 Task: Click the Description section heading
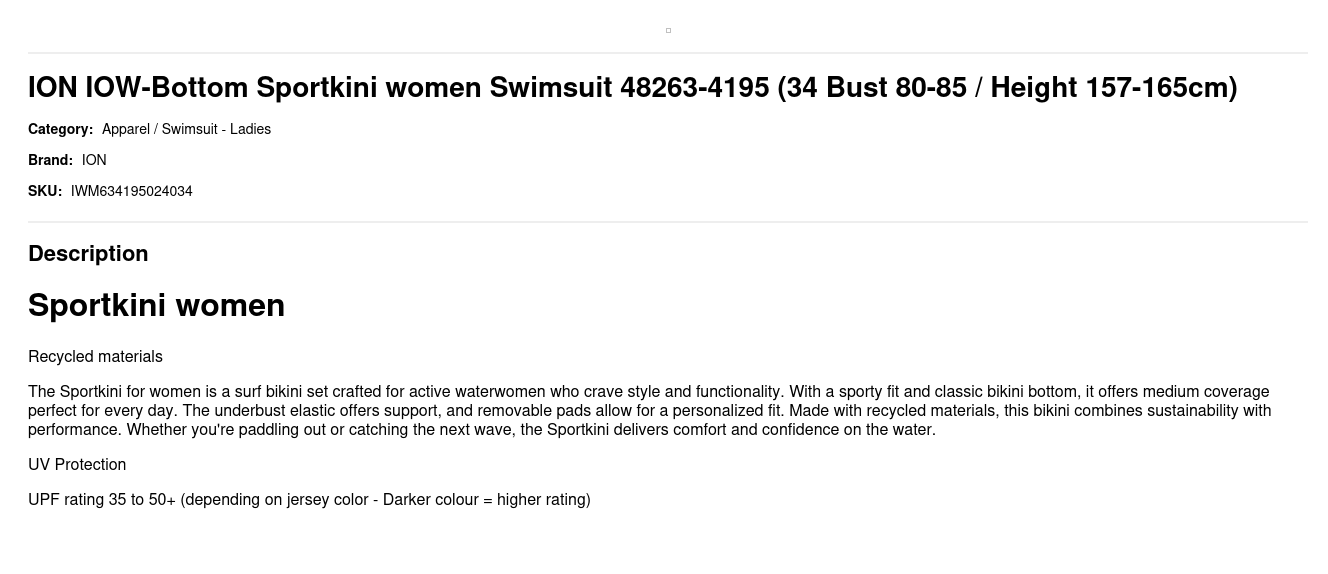click(x=88, y=254)
